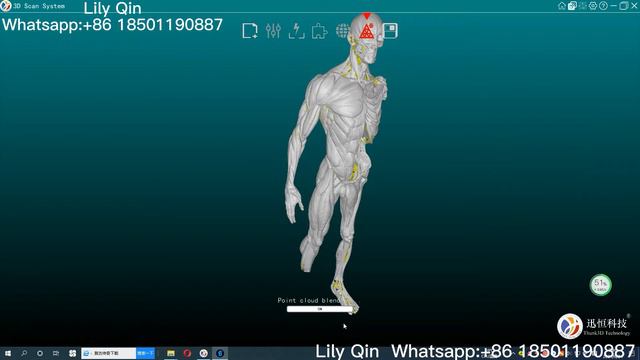Click the globe mesh icon
The image size is (640, 360).
[343, 31]
